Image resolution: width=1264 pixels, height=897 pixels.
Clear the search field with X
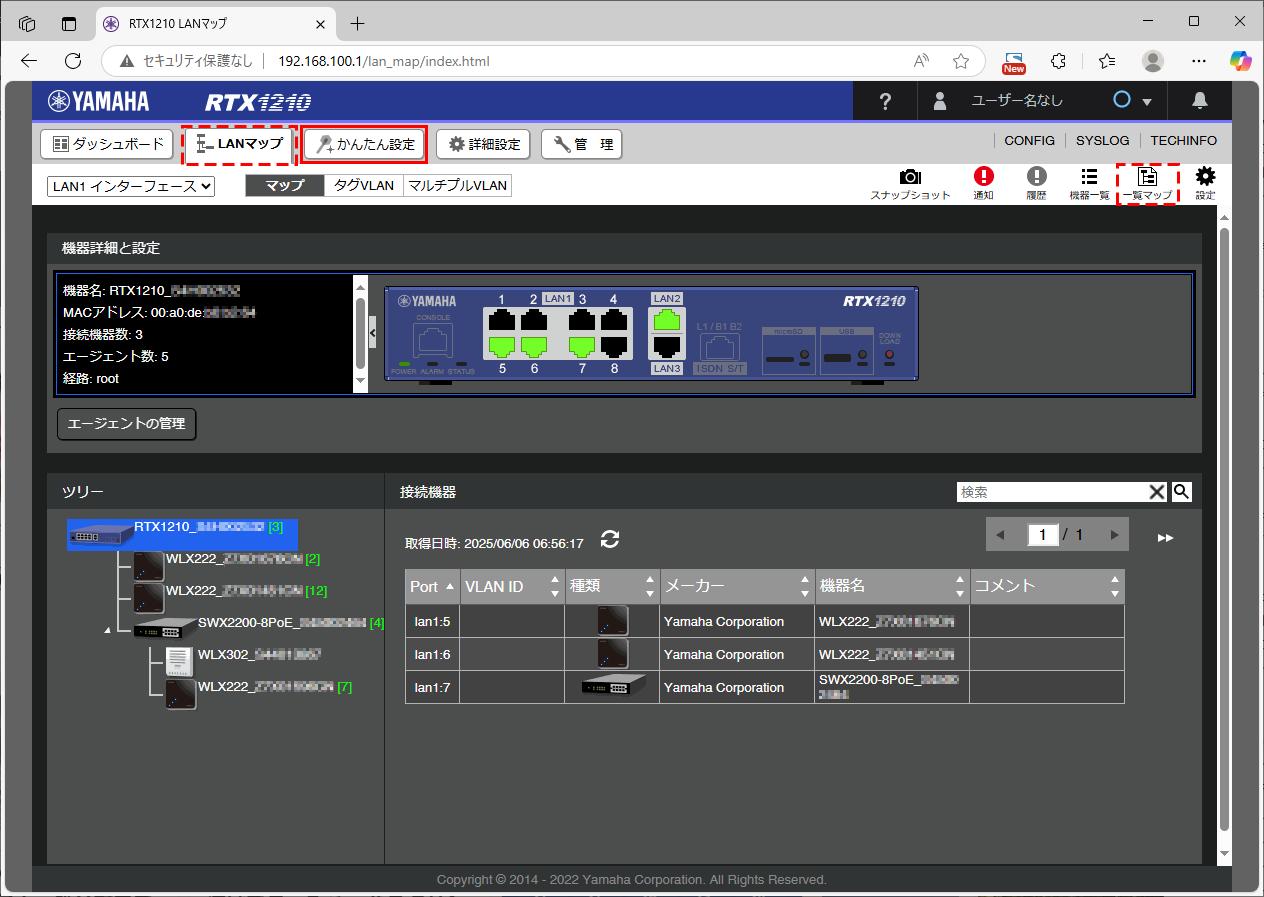[1157, 491]
